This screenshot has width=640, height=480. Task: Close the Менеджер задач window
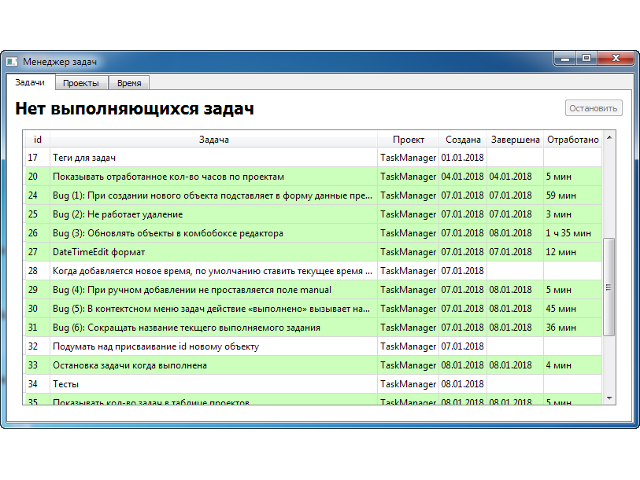(616, 59)
